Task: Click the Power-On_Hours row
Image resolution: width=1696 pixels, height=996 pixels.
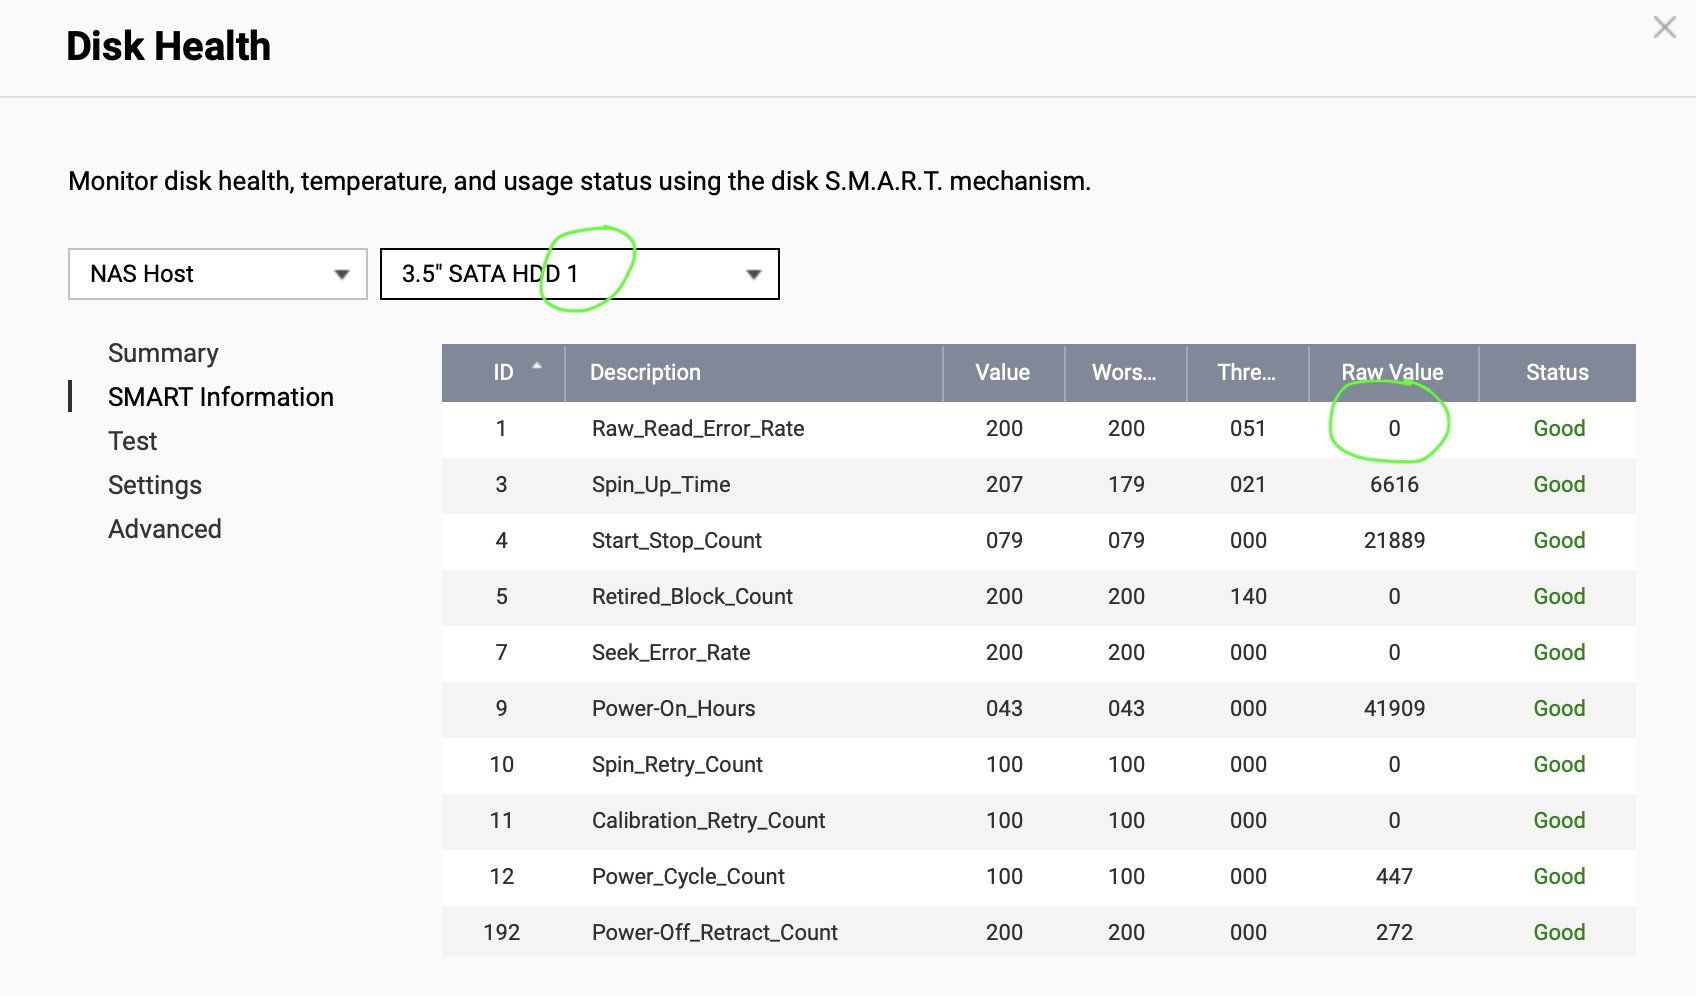Action: pos(673,709)
